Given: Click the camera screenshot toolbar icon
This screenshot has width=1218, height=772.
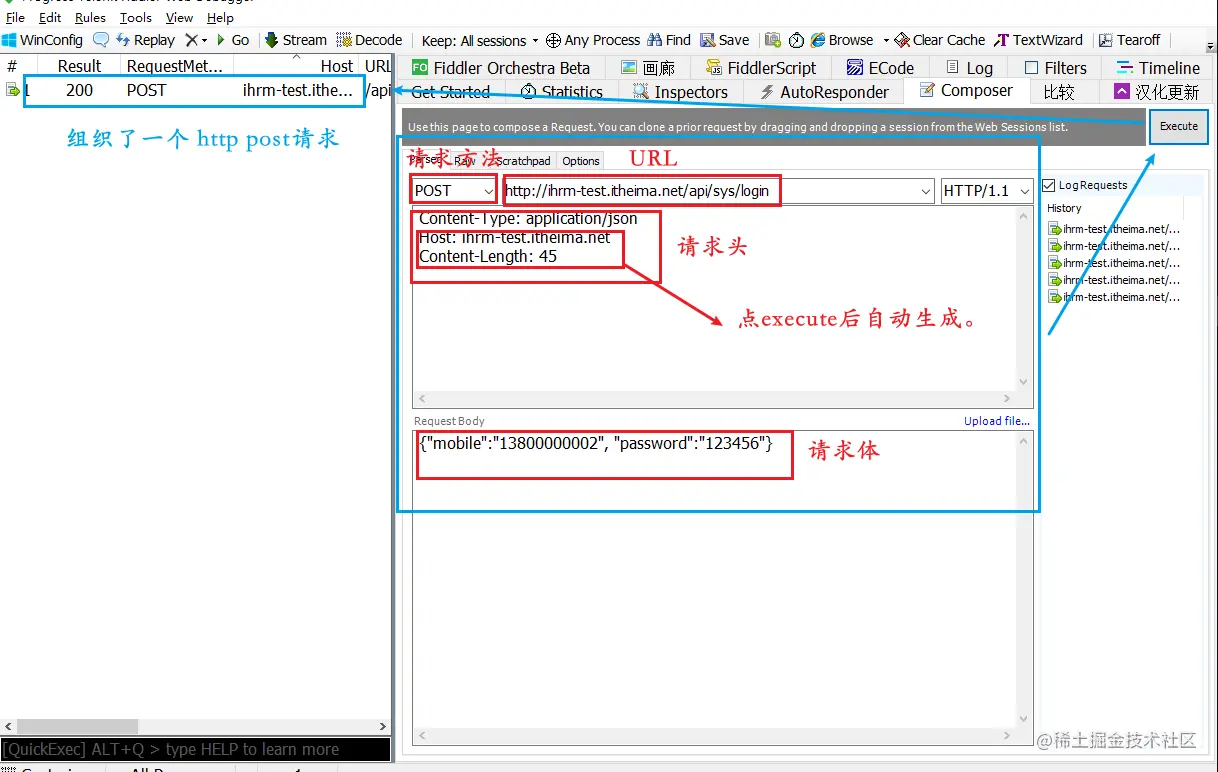Looking at the screenshot, I should 773,40.
